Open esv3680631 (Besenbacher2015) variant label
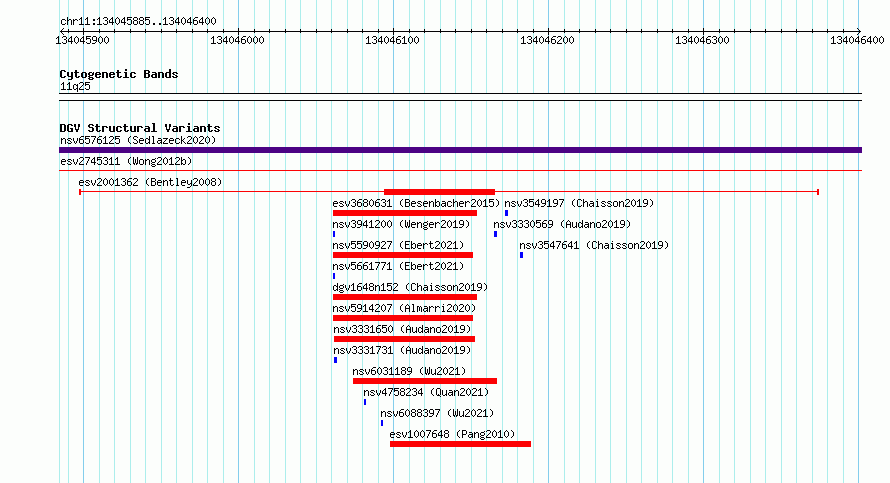 (416, 203)
